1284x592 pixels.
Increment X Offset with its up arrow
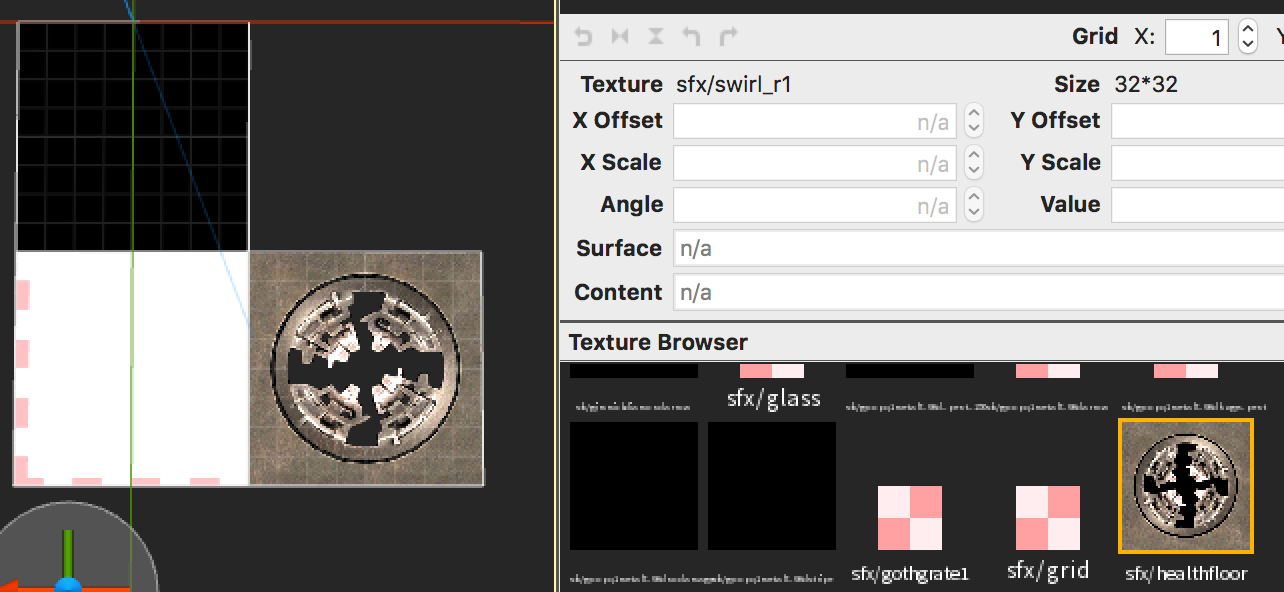(x=972, y=114)
